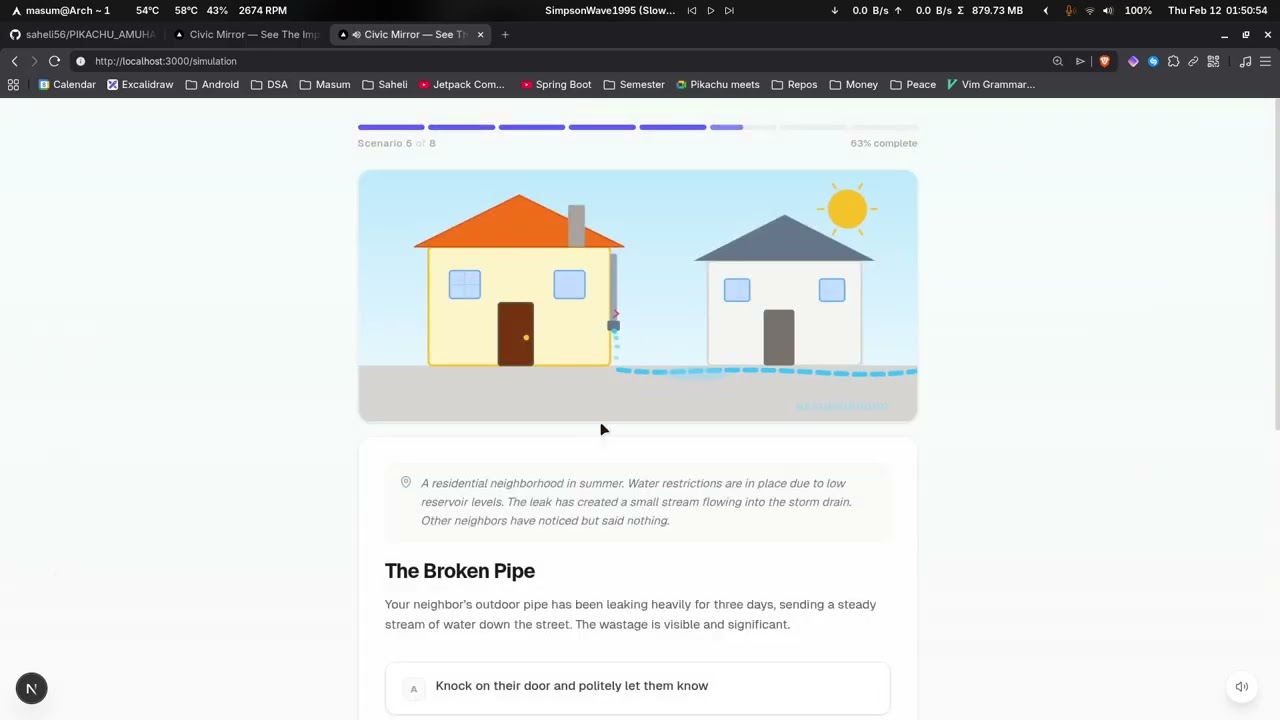
Task: Focus the localhost:3000/simulation address field
Action: click(166, 61)
